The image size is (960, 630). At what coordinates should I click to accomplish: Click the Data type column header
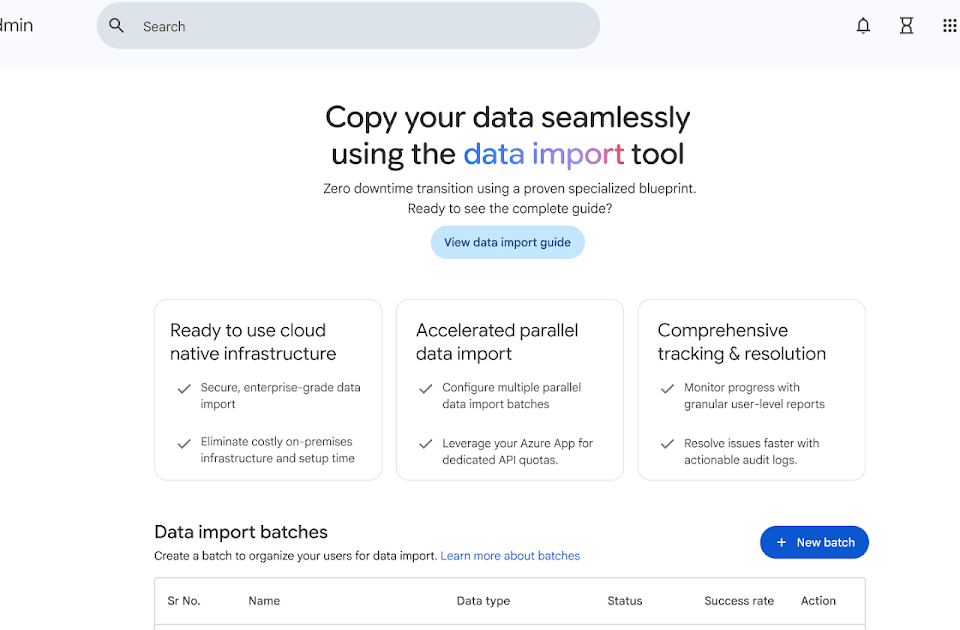[483, 601]
